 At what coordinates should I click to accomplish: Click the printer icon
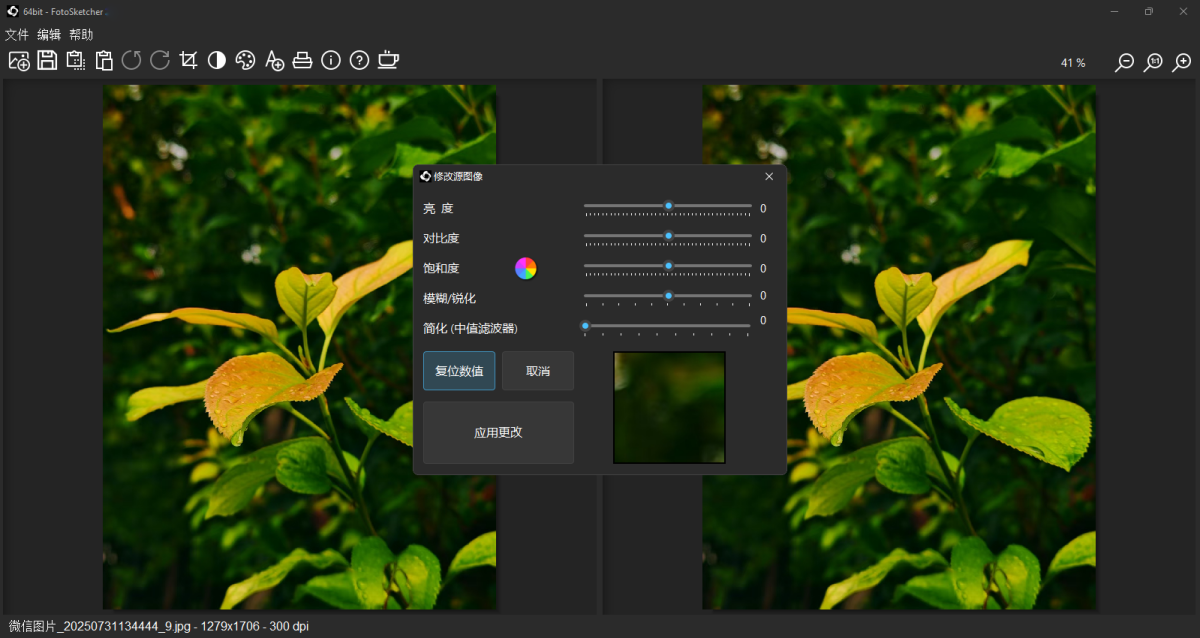[302, 61]
